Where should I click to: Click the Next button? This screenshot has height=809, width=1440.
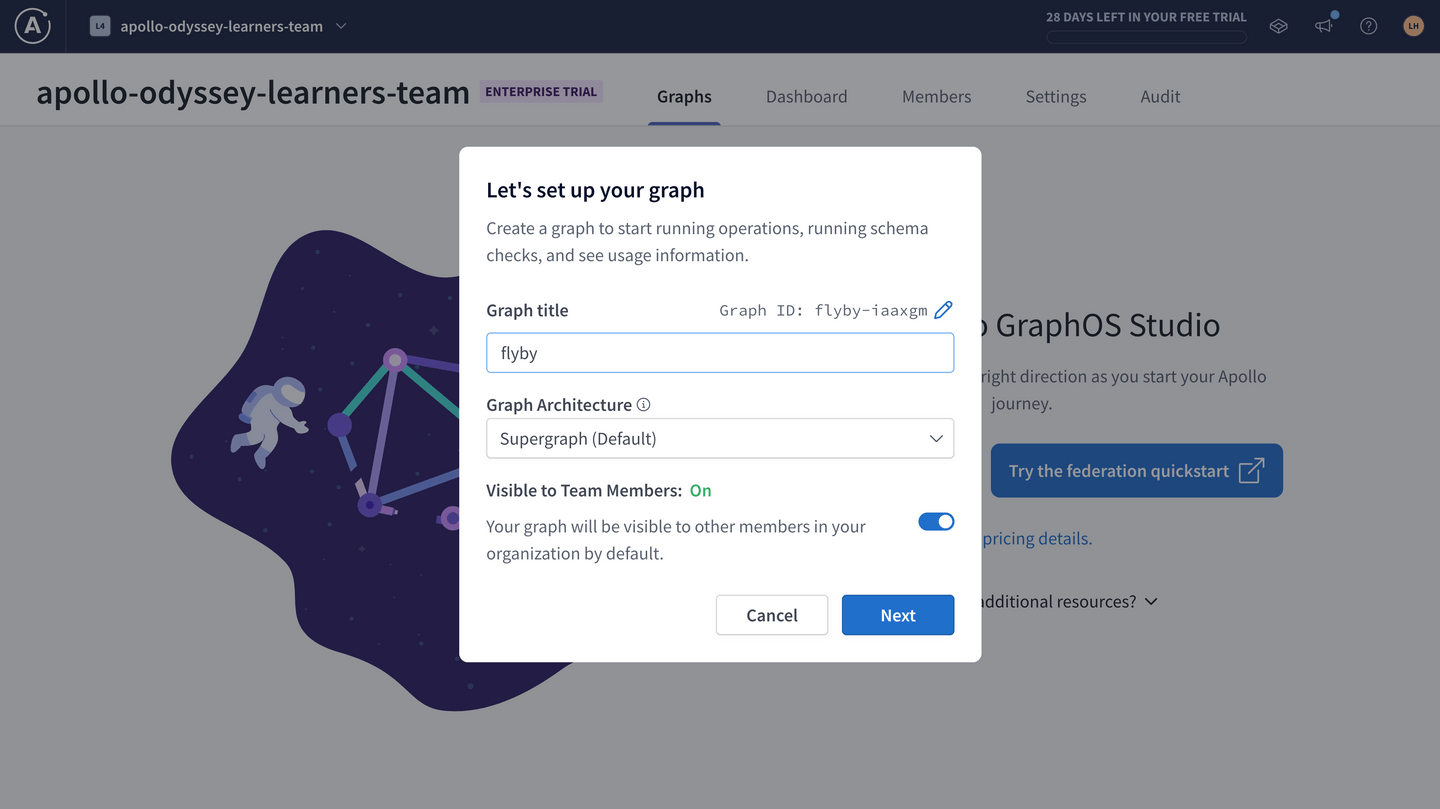[x=897, y=615]
